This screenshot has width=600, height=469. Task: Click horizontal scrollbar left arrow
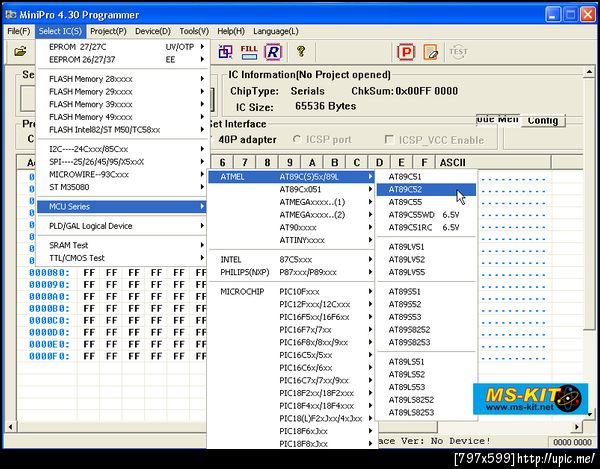[10, 426]
